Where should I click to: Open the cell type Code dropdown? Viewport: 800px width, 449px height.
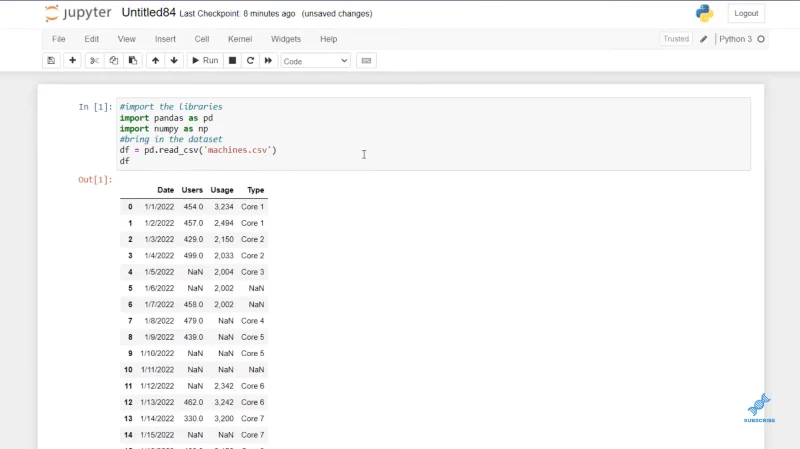(315, 61)
